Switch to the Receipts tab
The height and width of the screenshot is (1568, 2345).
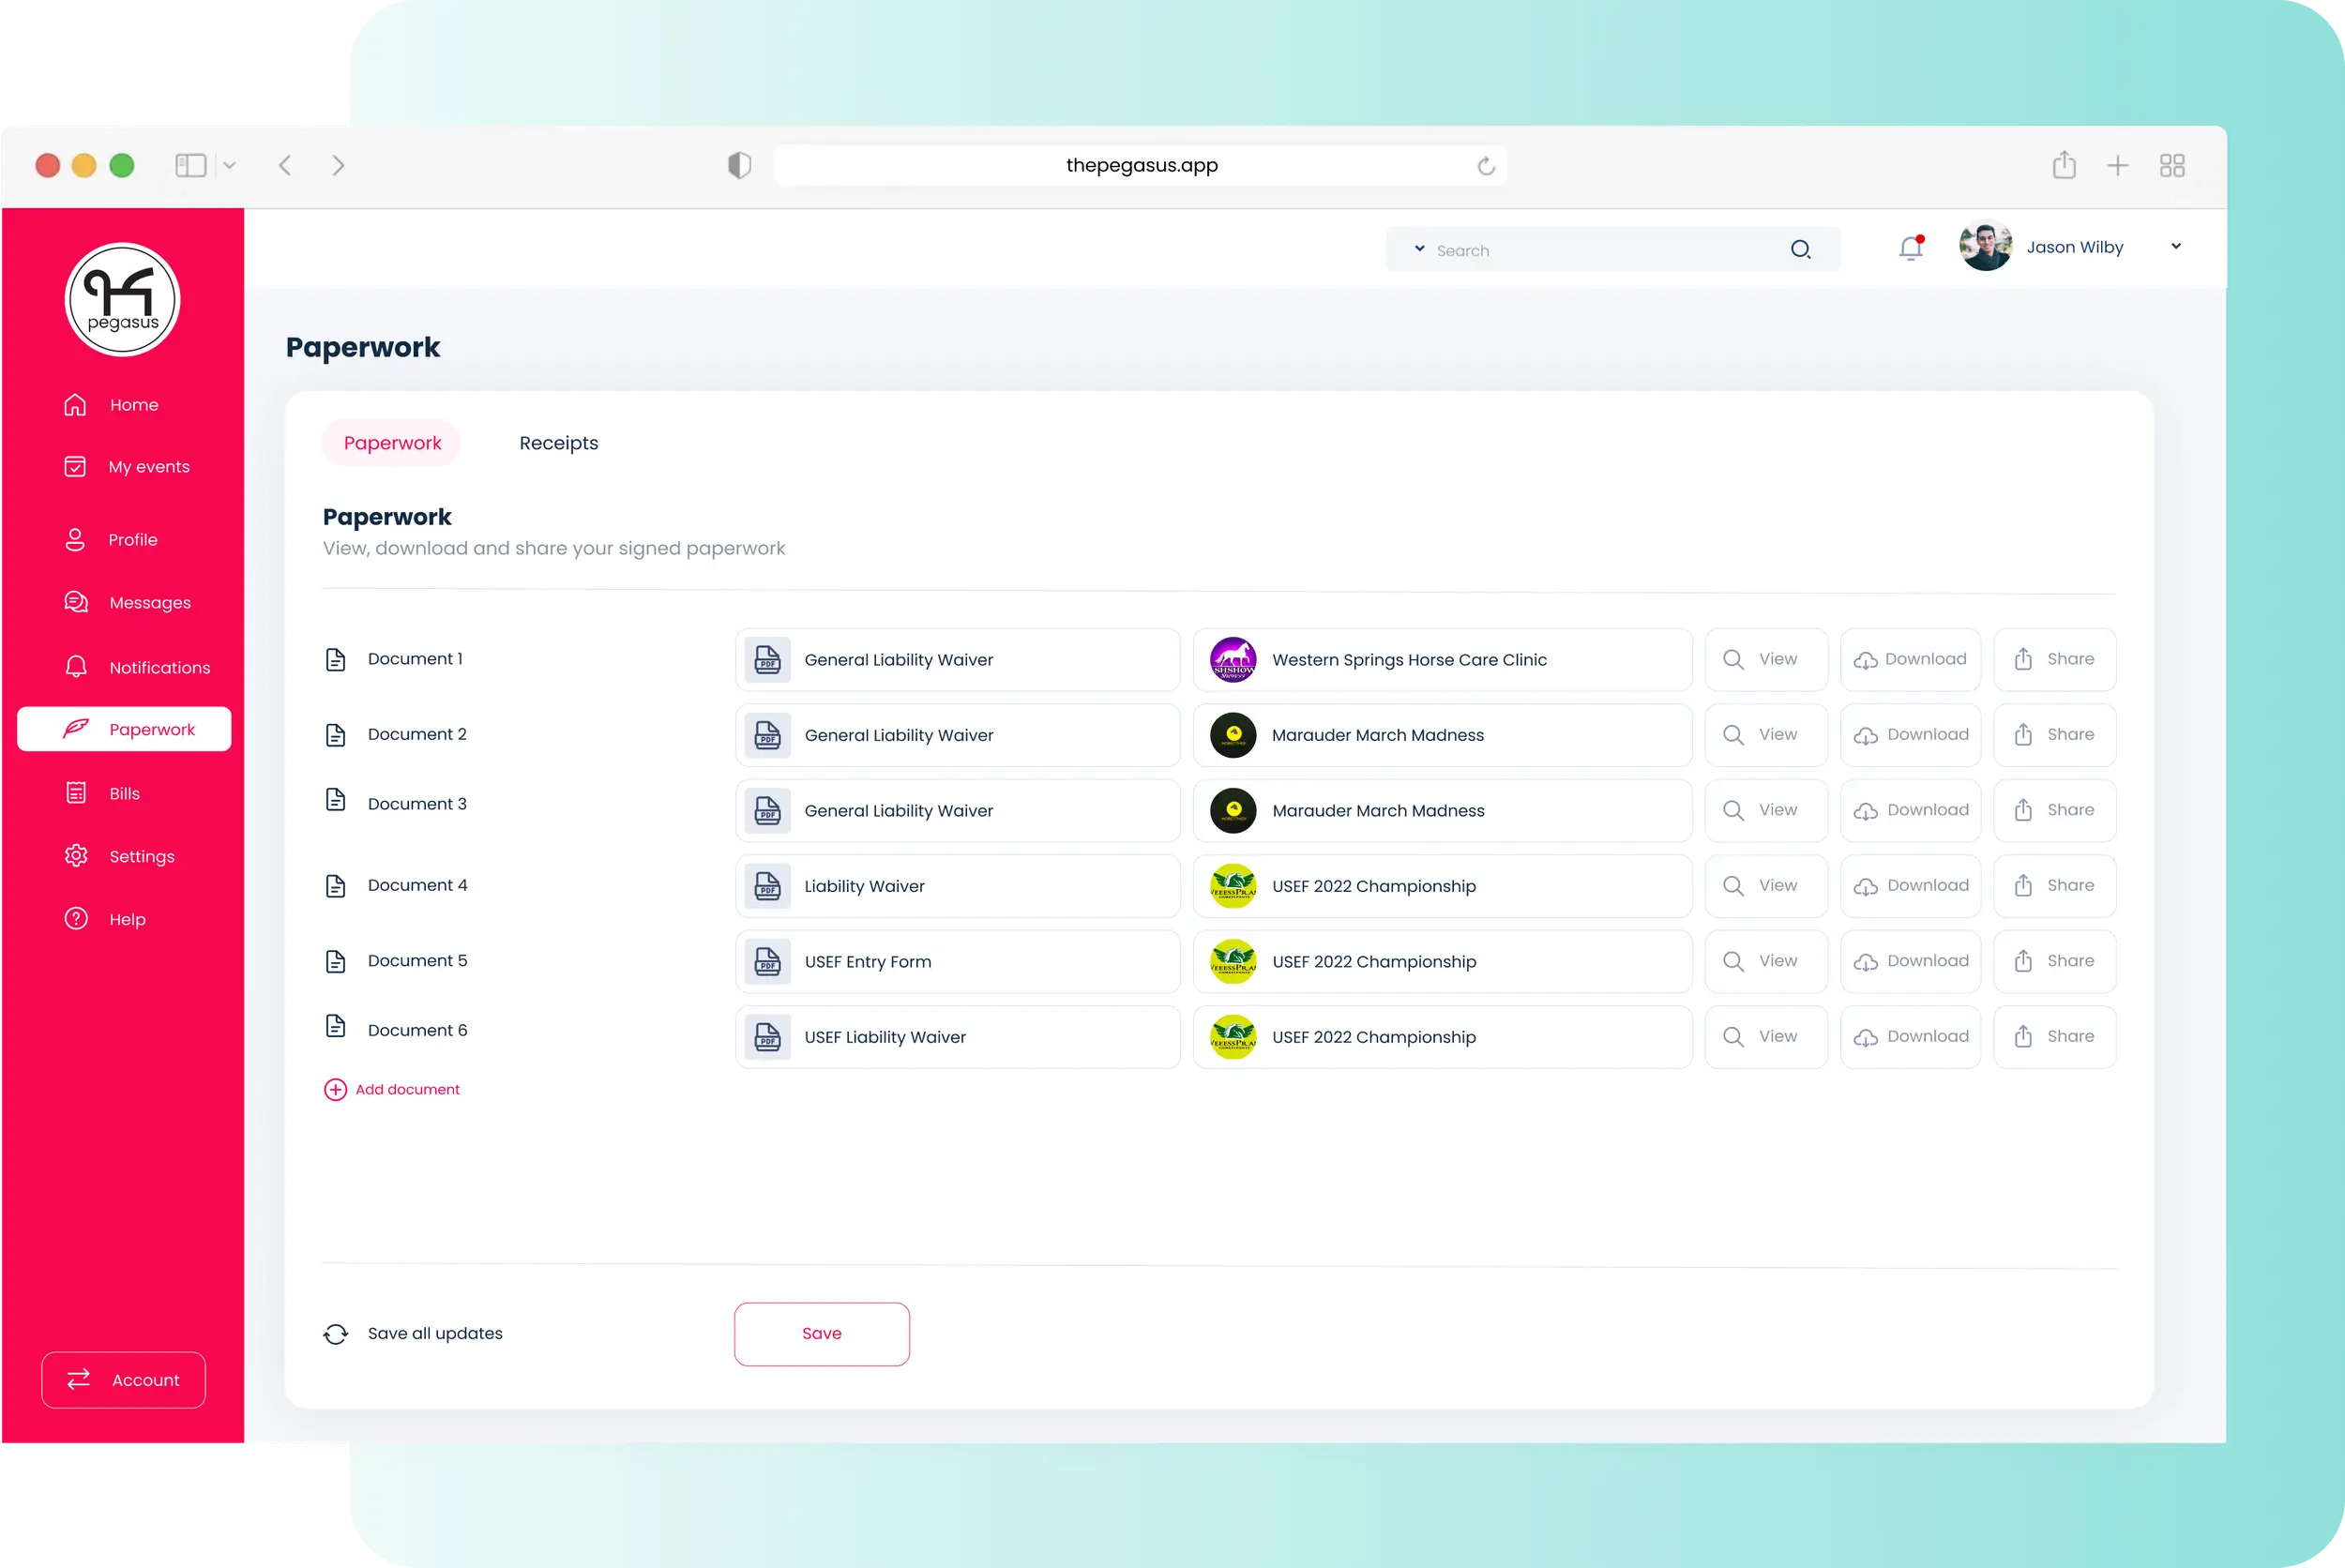coord(558,443)
